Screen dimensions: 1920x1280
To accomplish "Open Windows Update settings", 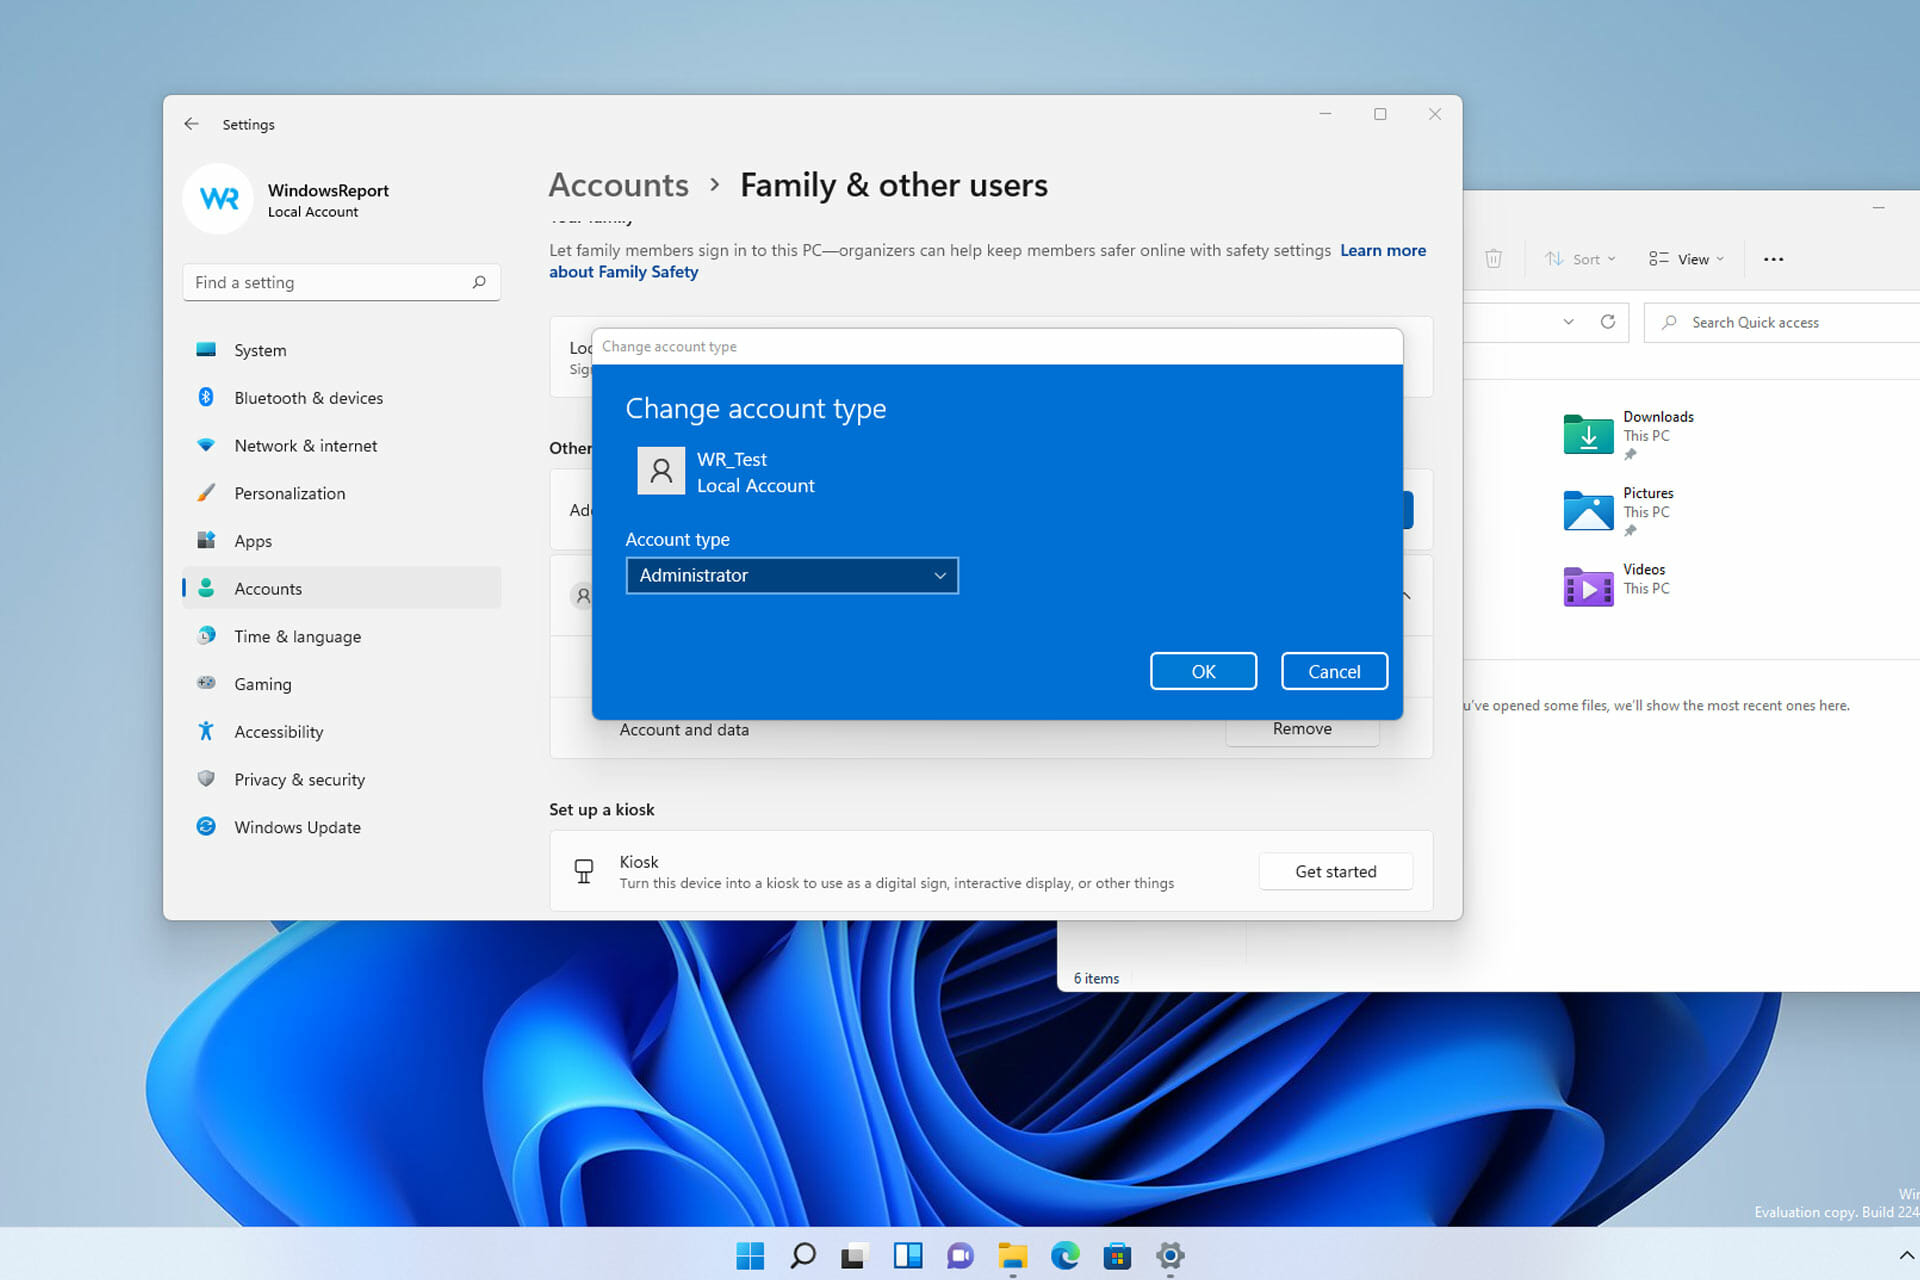I will [x=296, y=826].
